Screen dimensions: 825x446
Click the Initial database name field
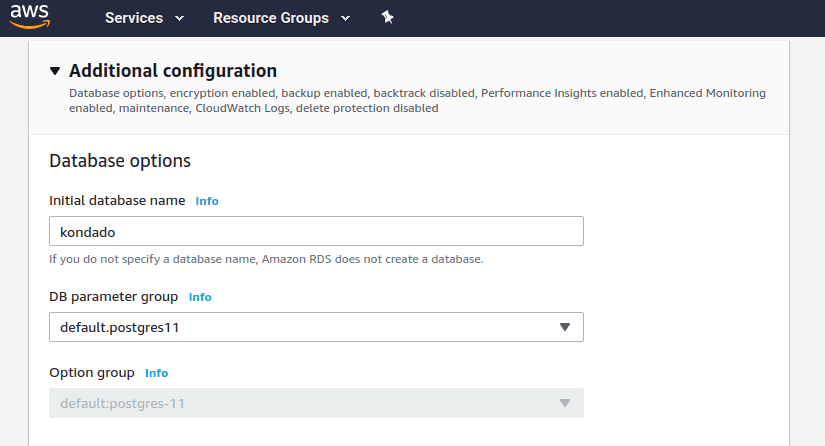click(316, 231)
